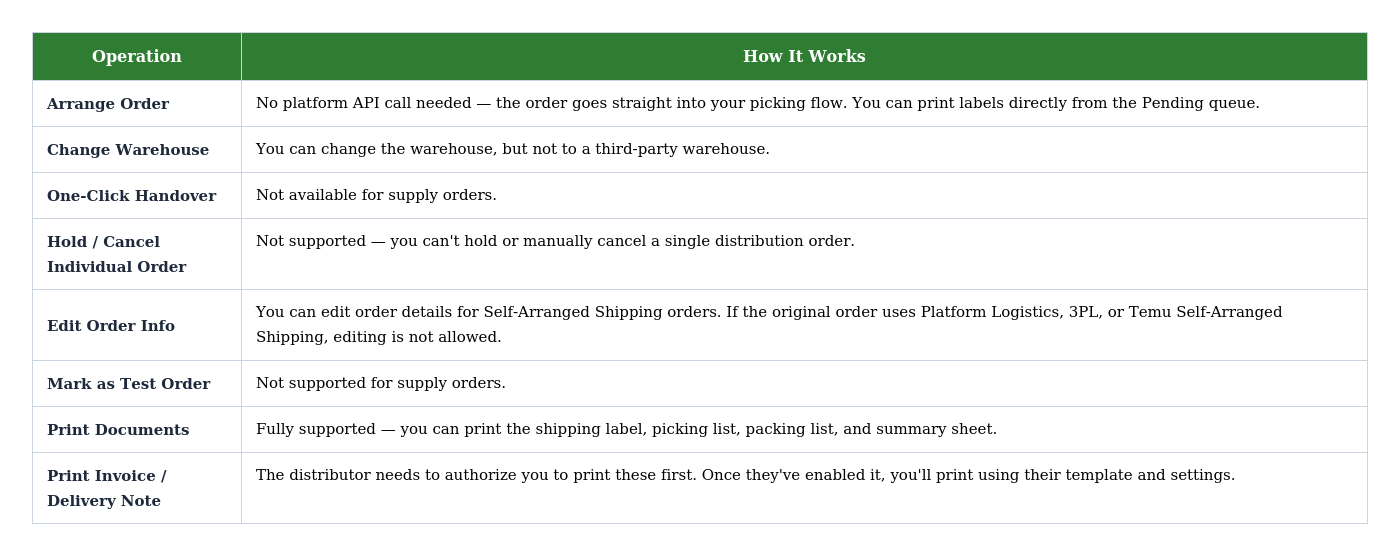Click the 'No platform API call needed' text
Image resolution: width=1400 pixels, height=556 pixels.
360,104
